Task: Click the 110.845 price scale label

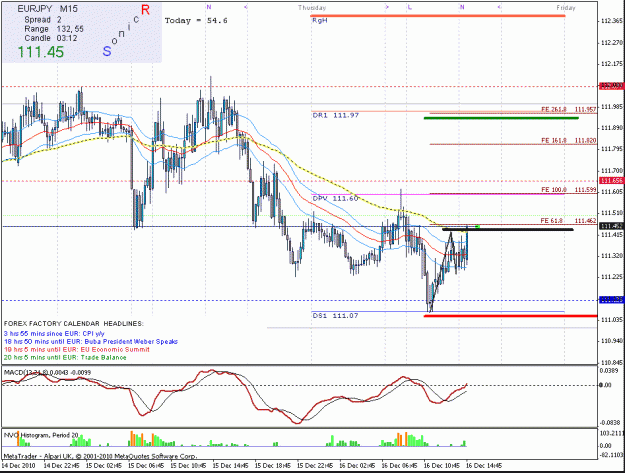Action: pos(611,363)
